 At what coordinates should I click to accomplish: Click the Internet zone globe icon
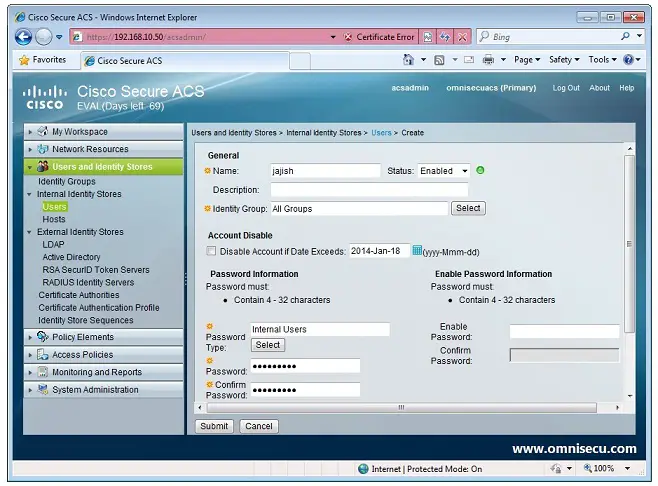click(x=363, y=469)
